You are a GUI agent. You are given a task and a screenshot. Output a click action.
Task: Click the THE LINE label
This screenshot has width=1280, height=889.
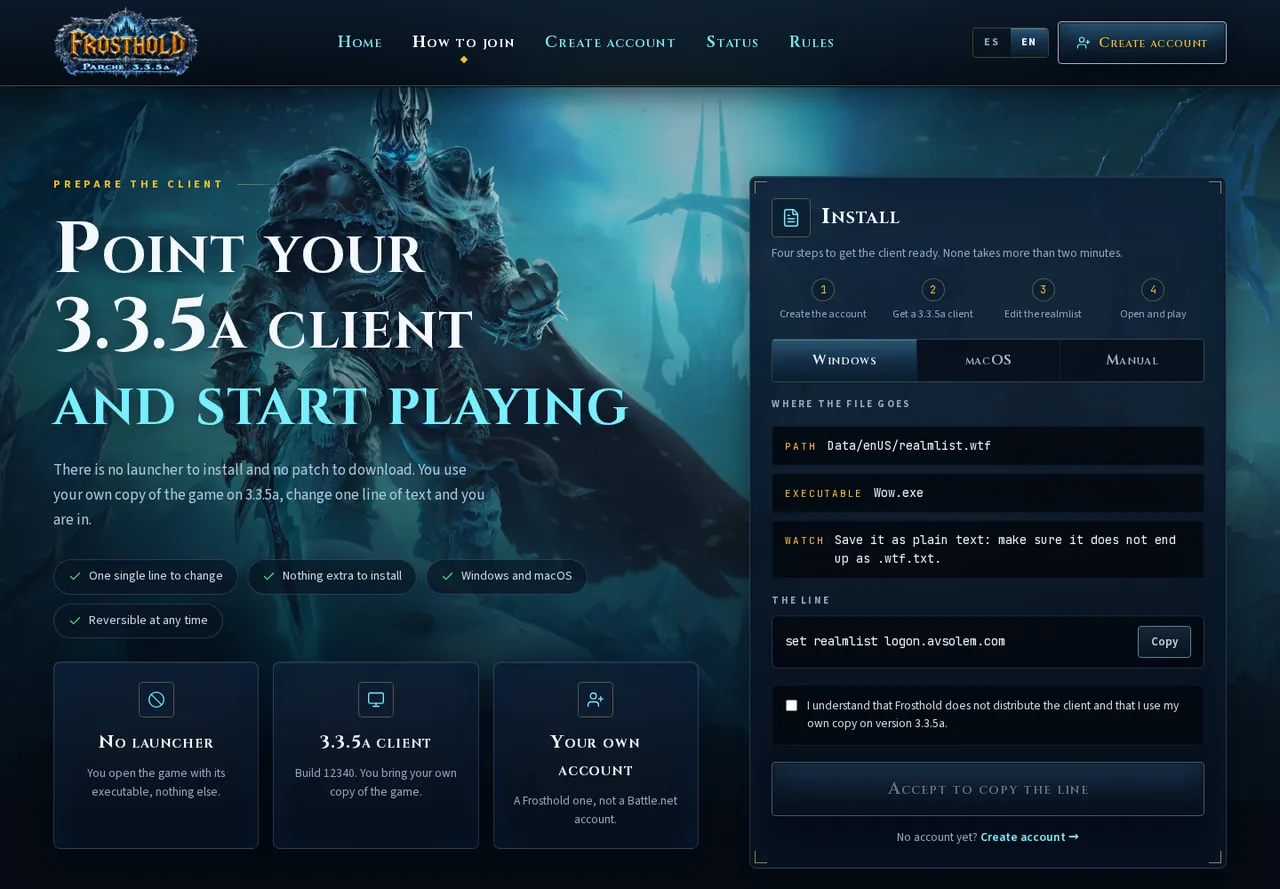801,600
